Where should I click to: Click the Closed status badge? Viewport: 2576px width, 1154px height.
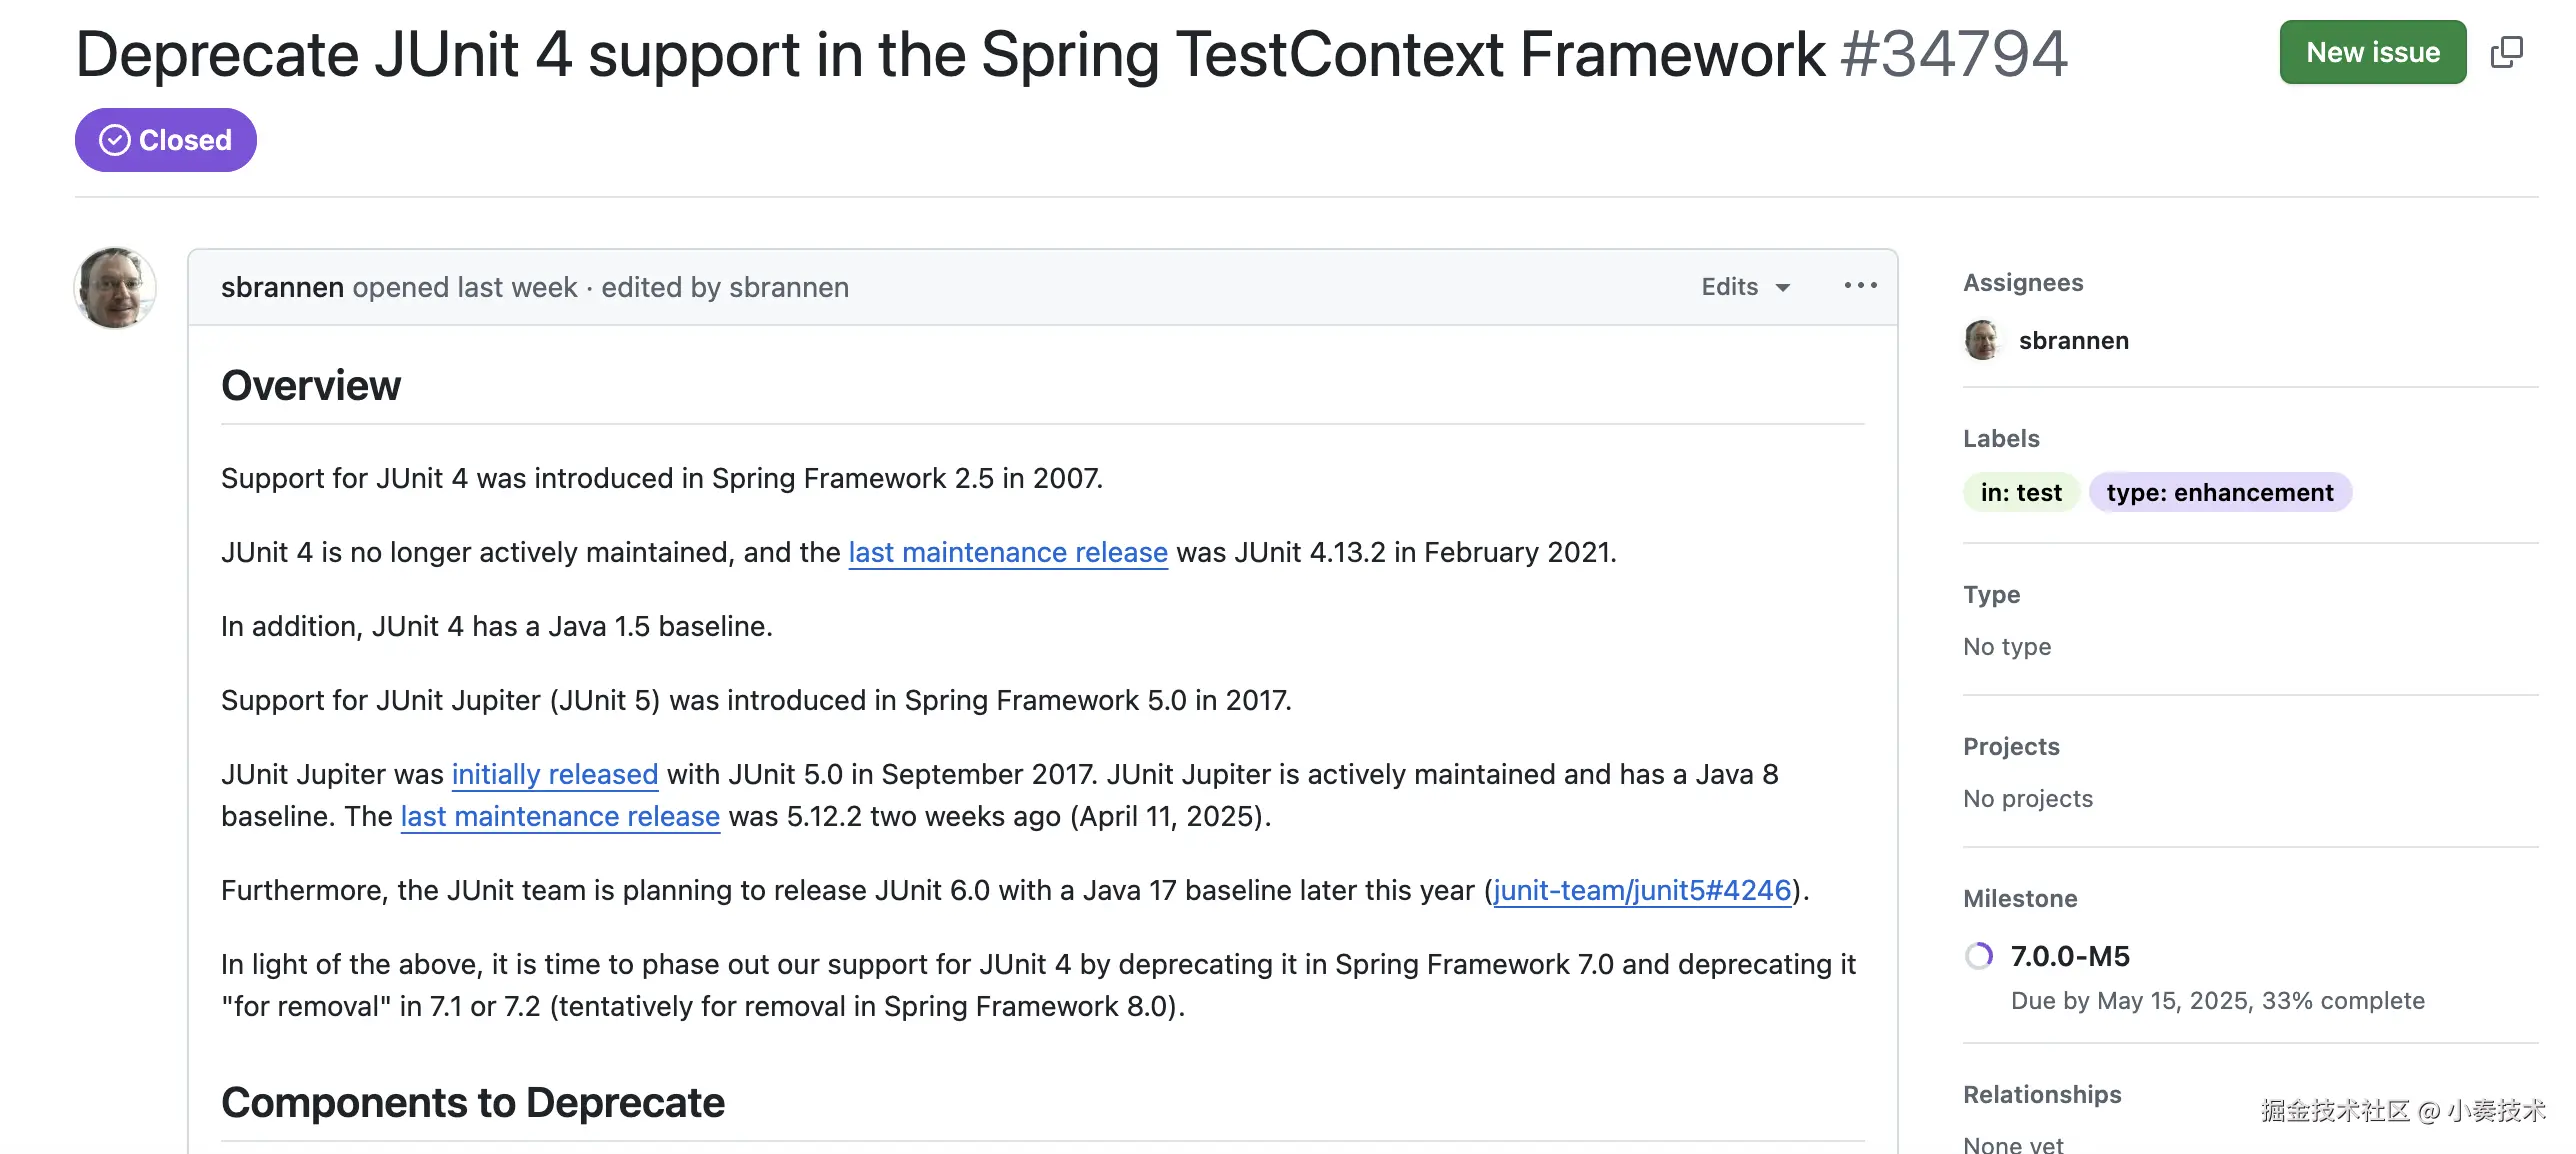click(x=166, y=140)
